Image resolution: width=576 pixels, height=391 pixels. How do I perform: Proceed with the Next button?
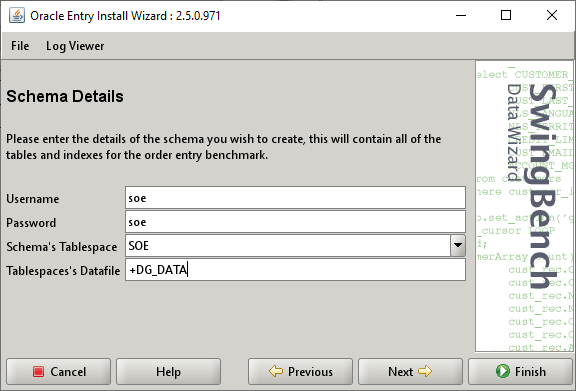[x=410, y=372]
